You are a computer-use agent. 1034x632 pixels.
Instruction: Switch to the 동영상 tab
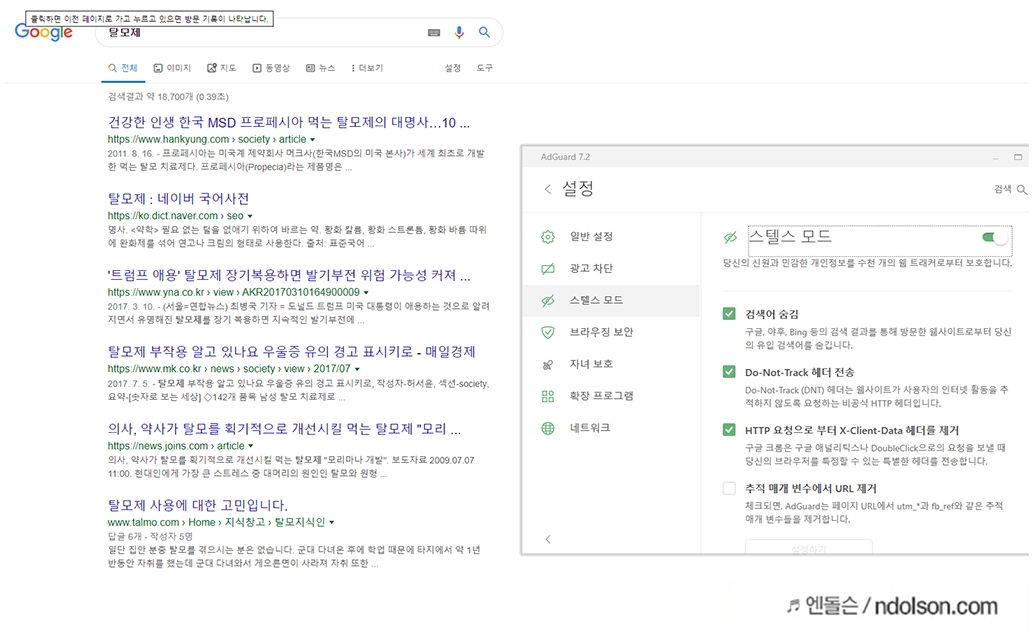coord(271,68)
